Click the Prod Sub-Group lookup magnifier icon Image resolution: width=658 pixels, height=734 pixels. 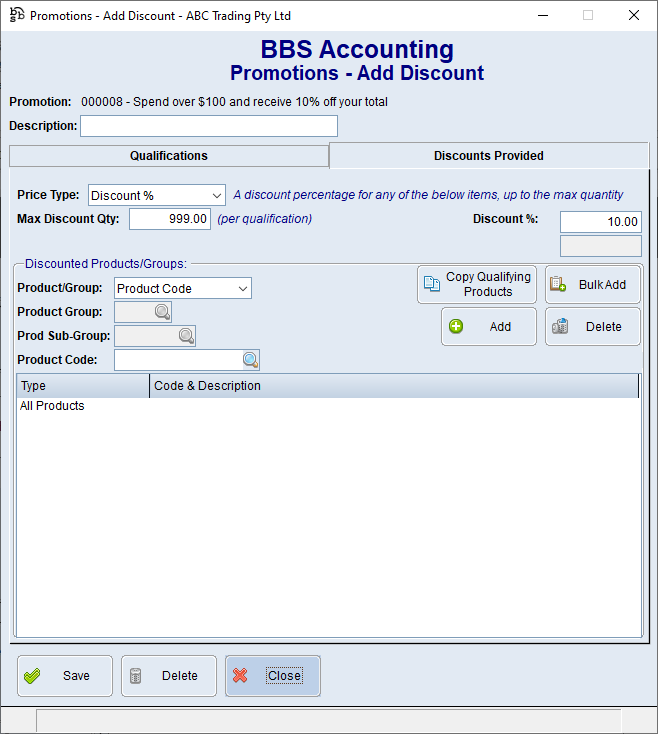click(186, 336)
